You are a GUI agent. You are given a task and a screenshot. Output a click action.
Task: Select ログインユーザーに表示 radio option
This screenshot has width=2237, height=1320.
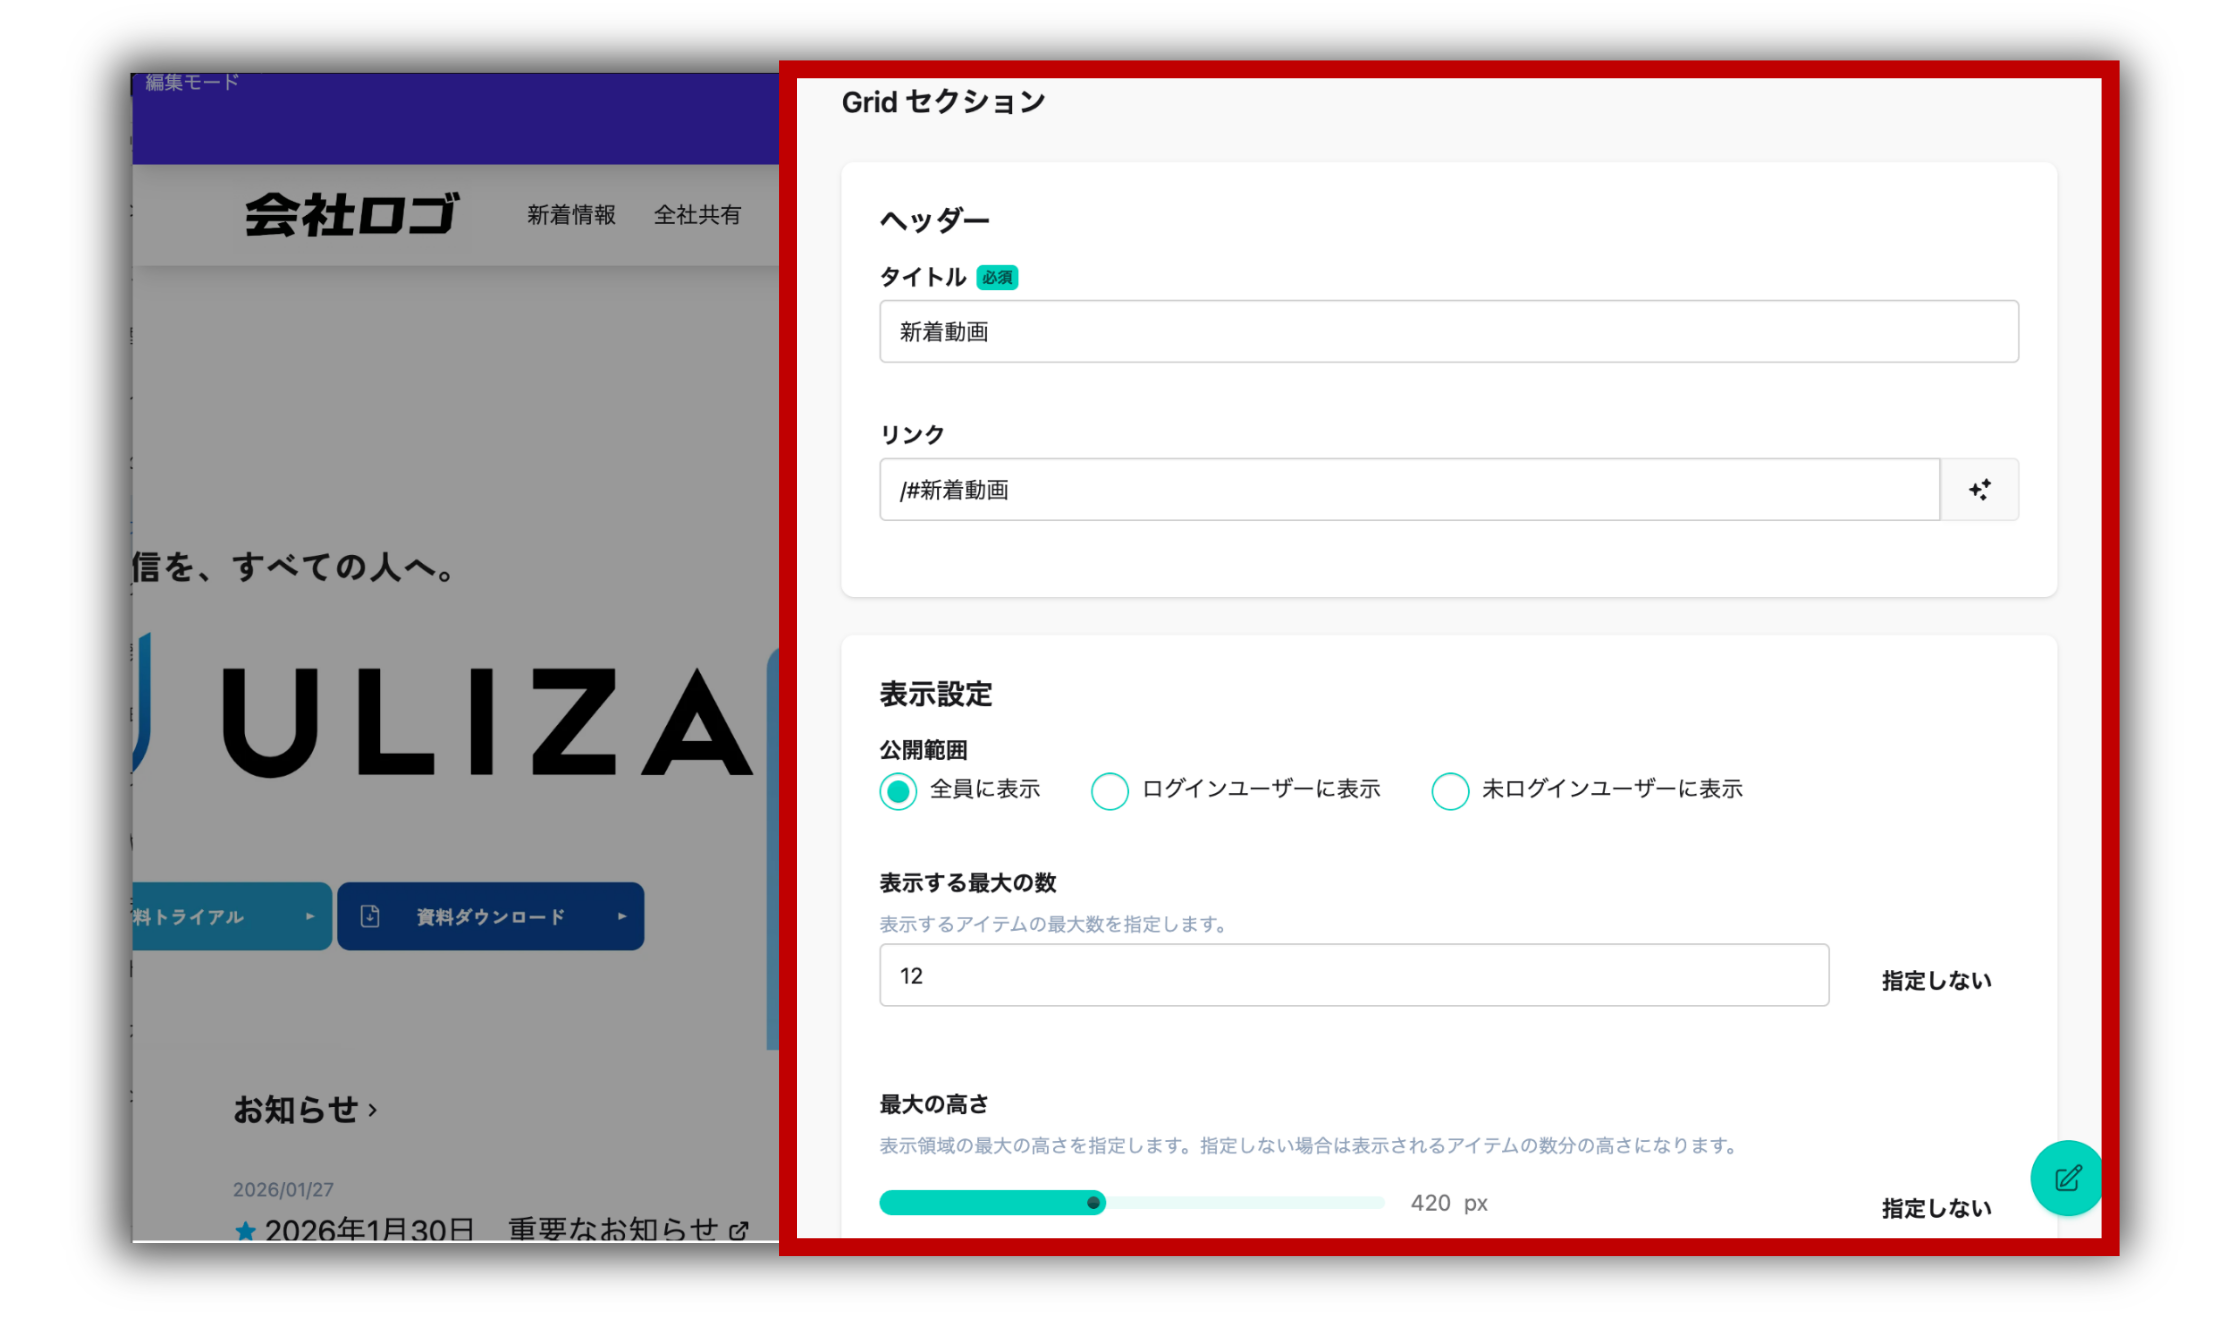point(1109,791)
